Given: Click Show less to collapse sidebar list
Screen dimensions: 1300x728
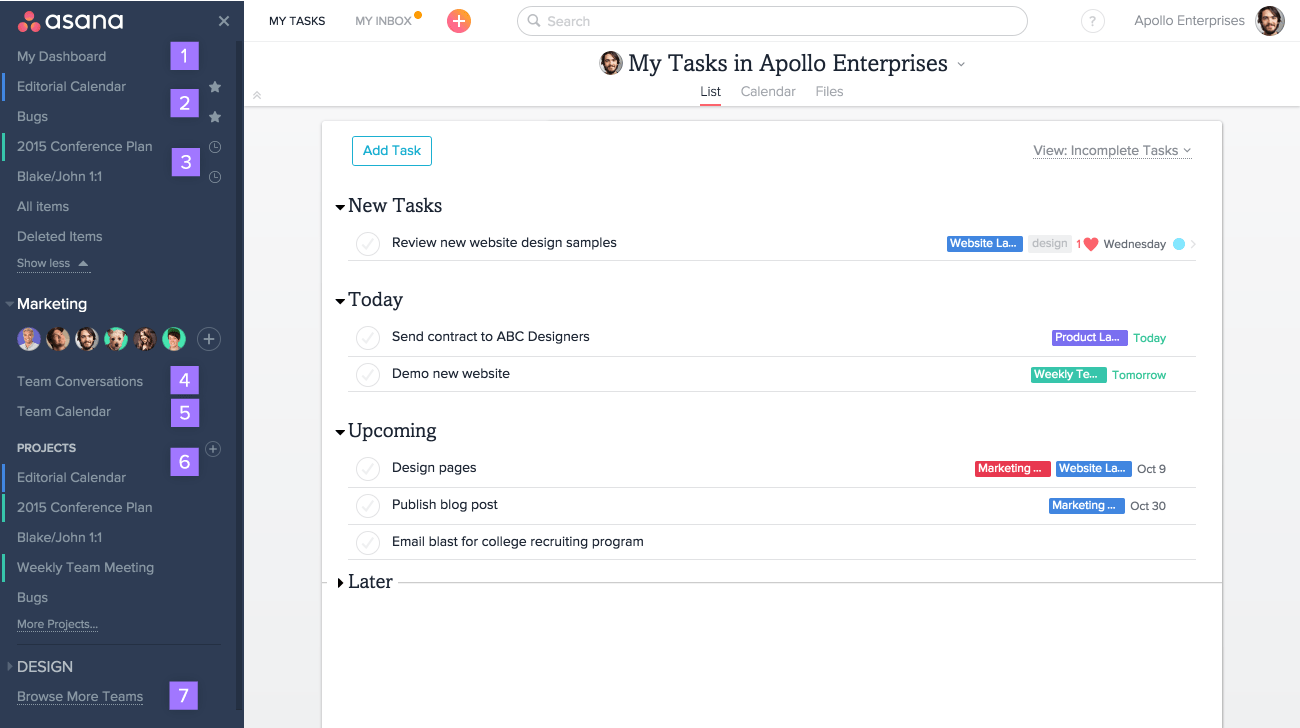Looking at the screenshot, I should coord(52,264).
